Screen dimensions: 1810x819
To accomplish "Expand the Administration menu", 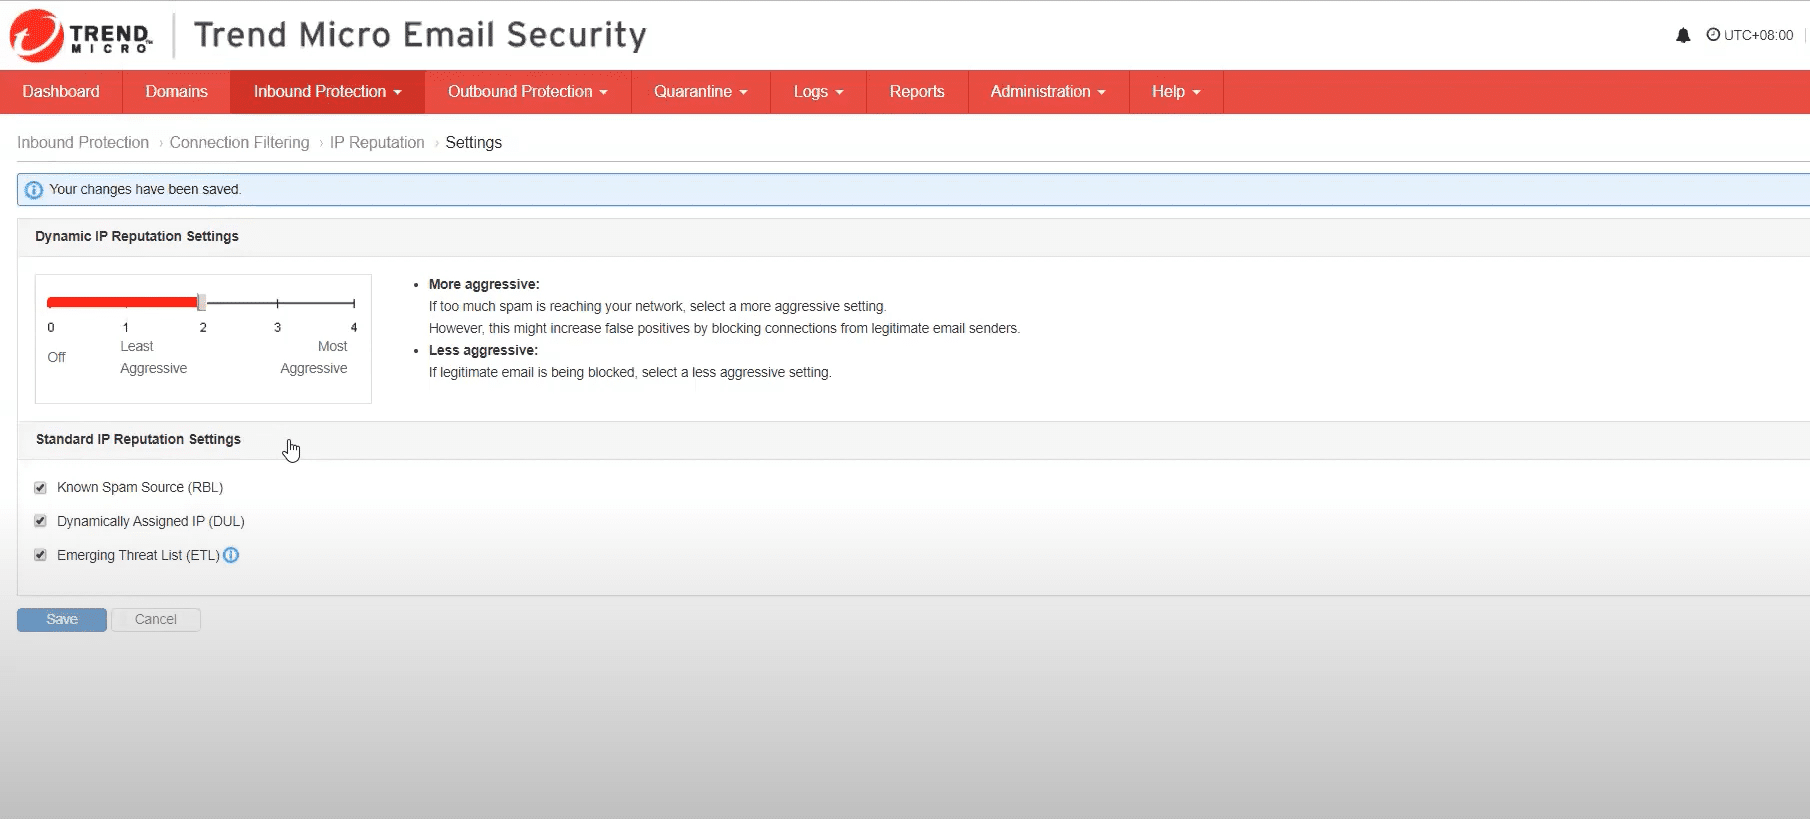I will [x=1048, y=92].
